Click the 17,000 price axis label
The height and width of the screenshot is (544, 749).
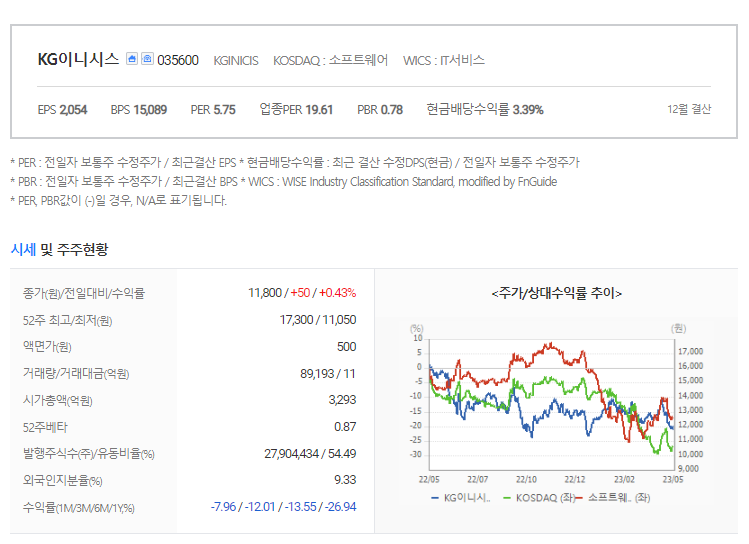click(x=690, y=352)
